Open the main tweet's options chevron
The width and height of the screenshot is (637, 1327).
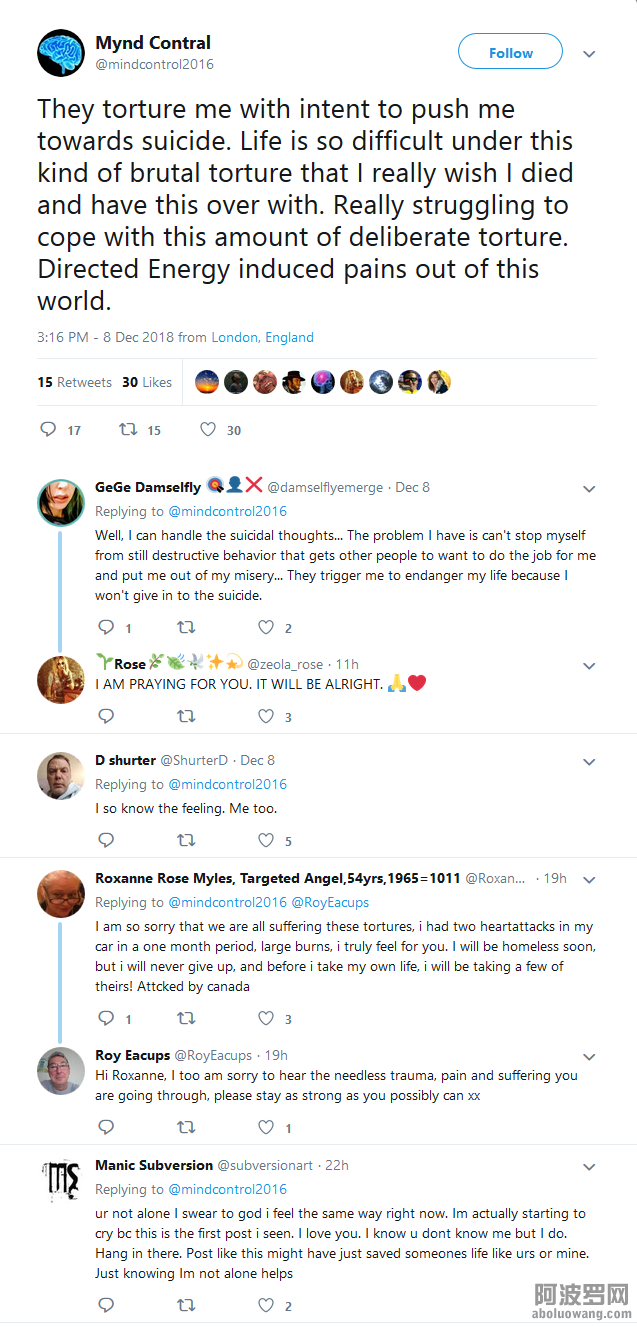tap(589, 54)
